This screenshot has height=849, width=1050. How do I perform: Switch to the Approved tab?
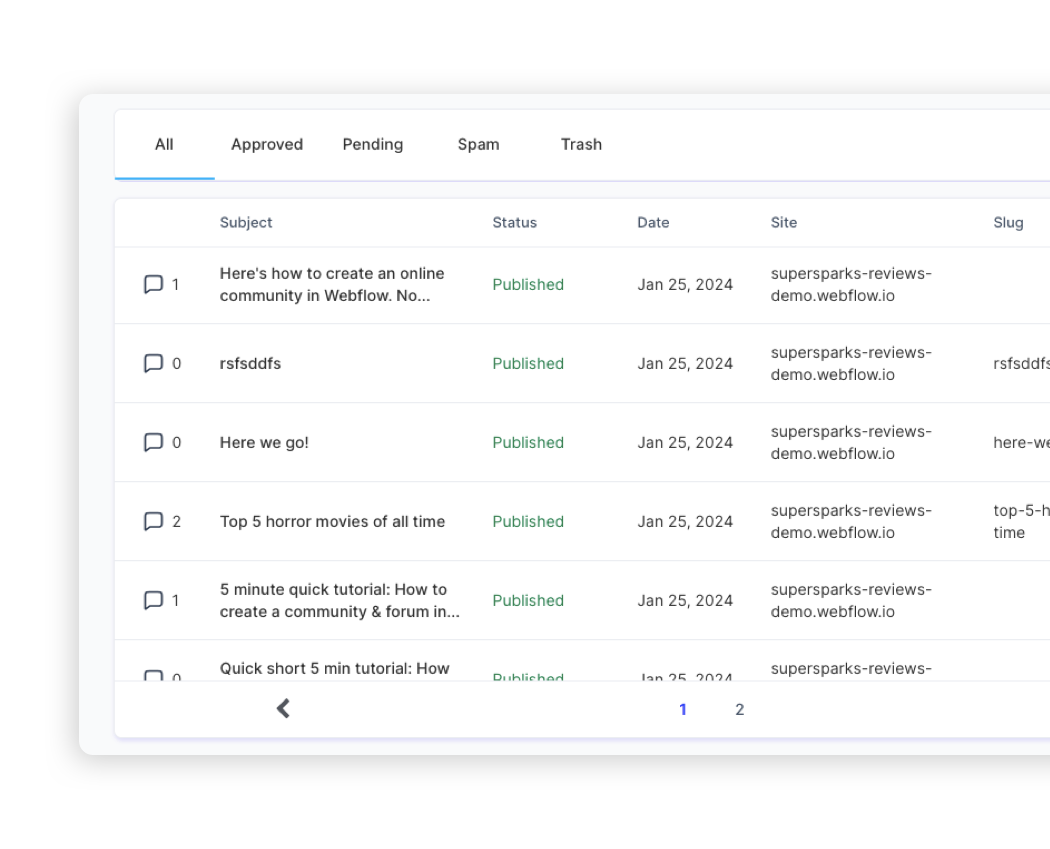tap(266, 144)
